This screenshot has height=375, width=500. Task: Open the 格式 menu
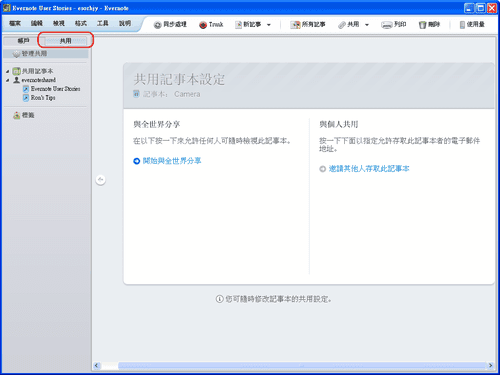point(81,23)
